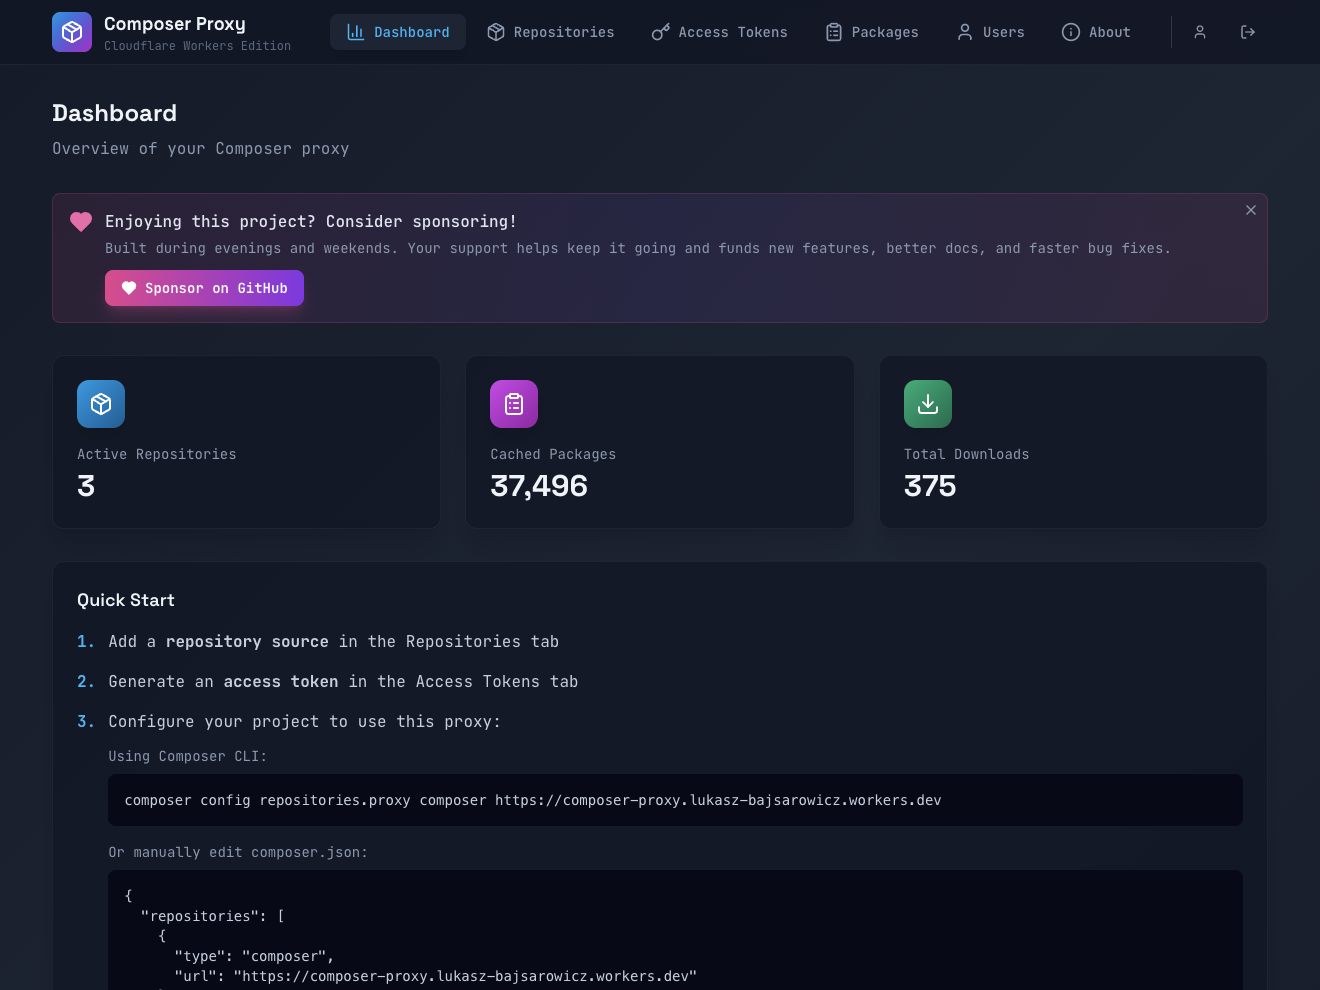1320x990 pixels.
Task: Select the Cached Packages stat card value
Action: pyautogui.click(x=539, y=486)
